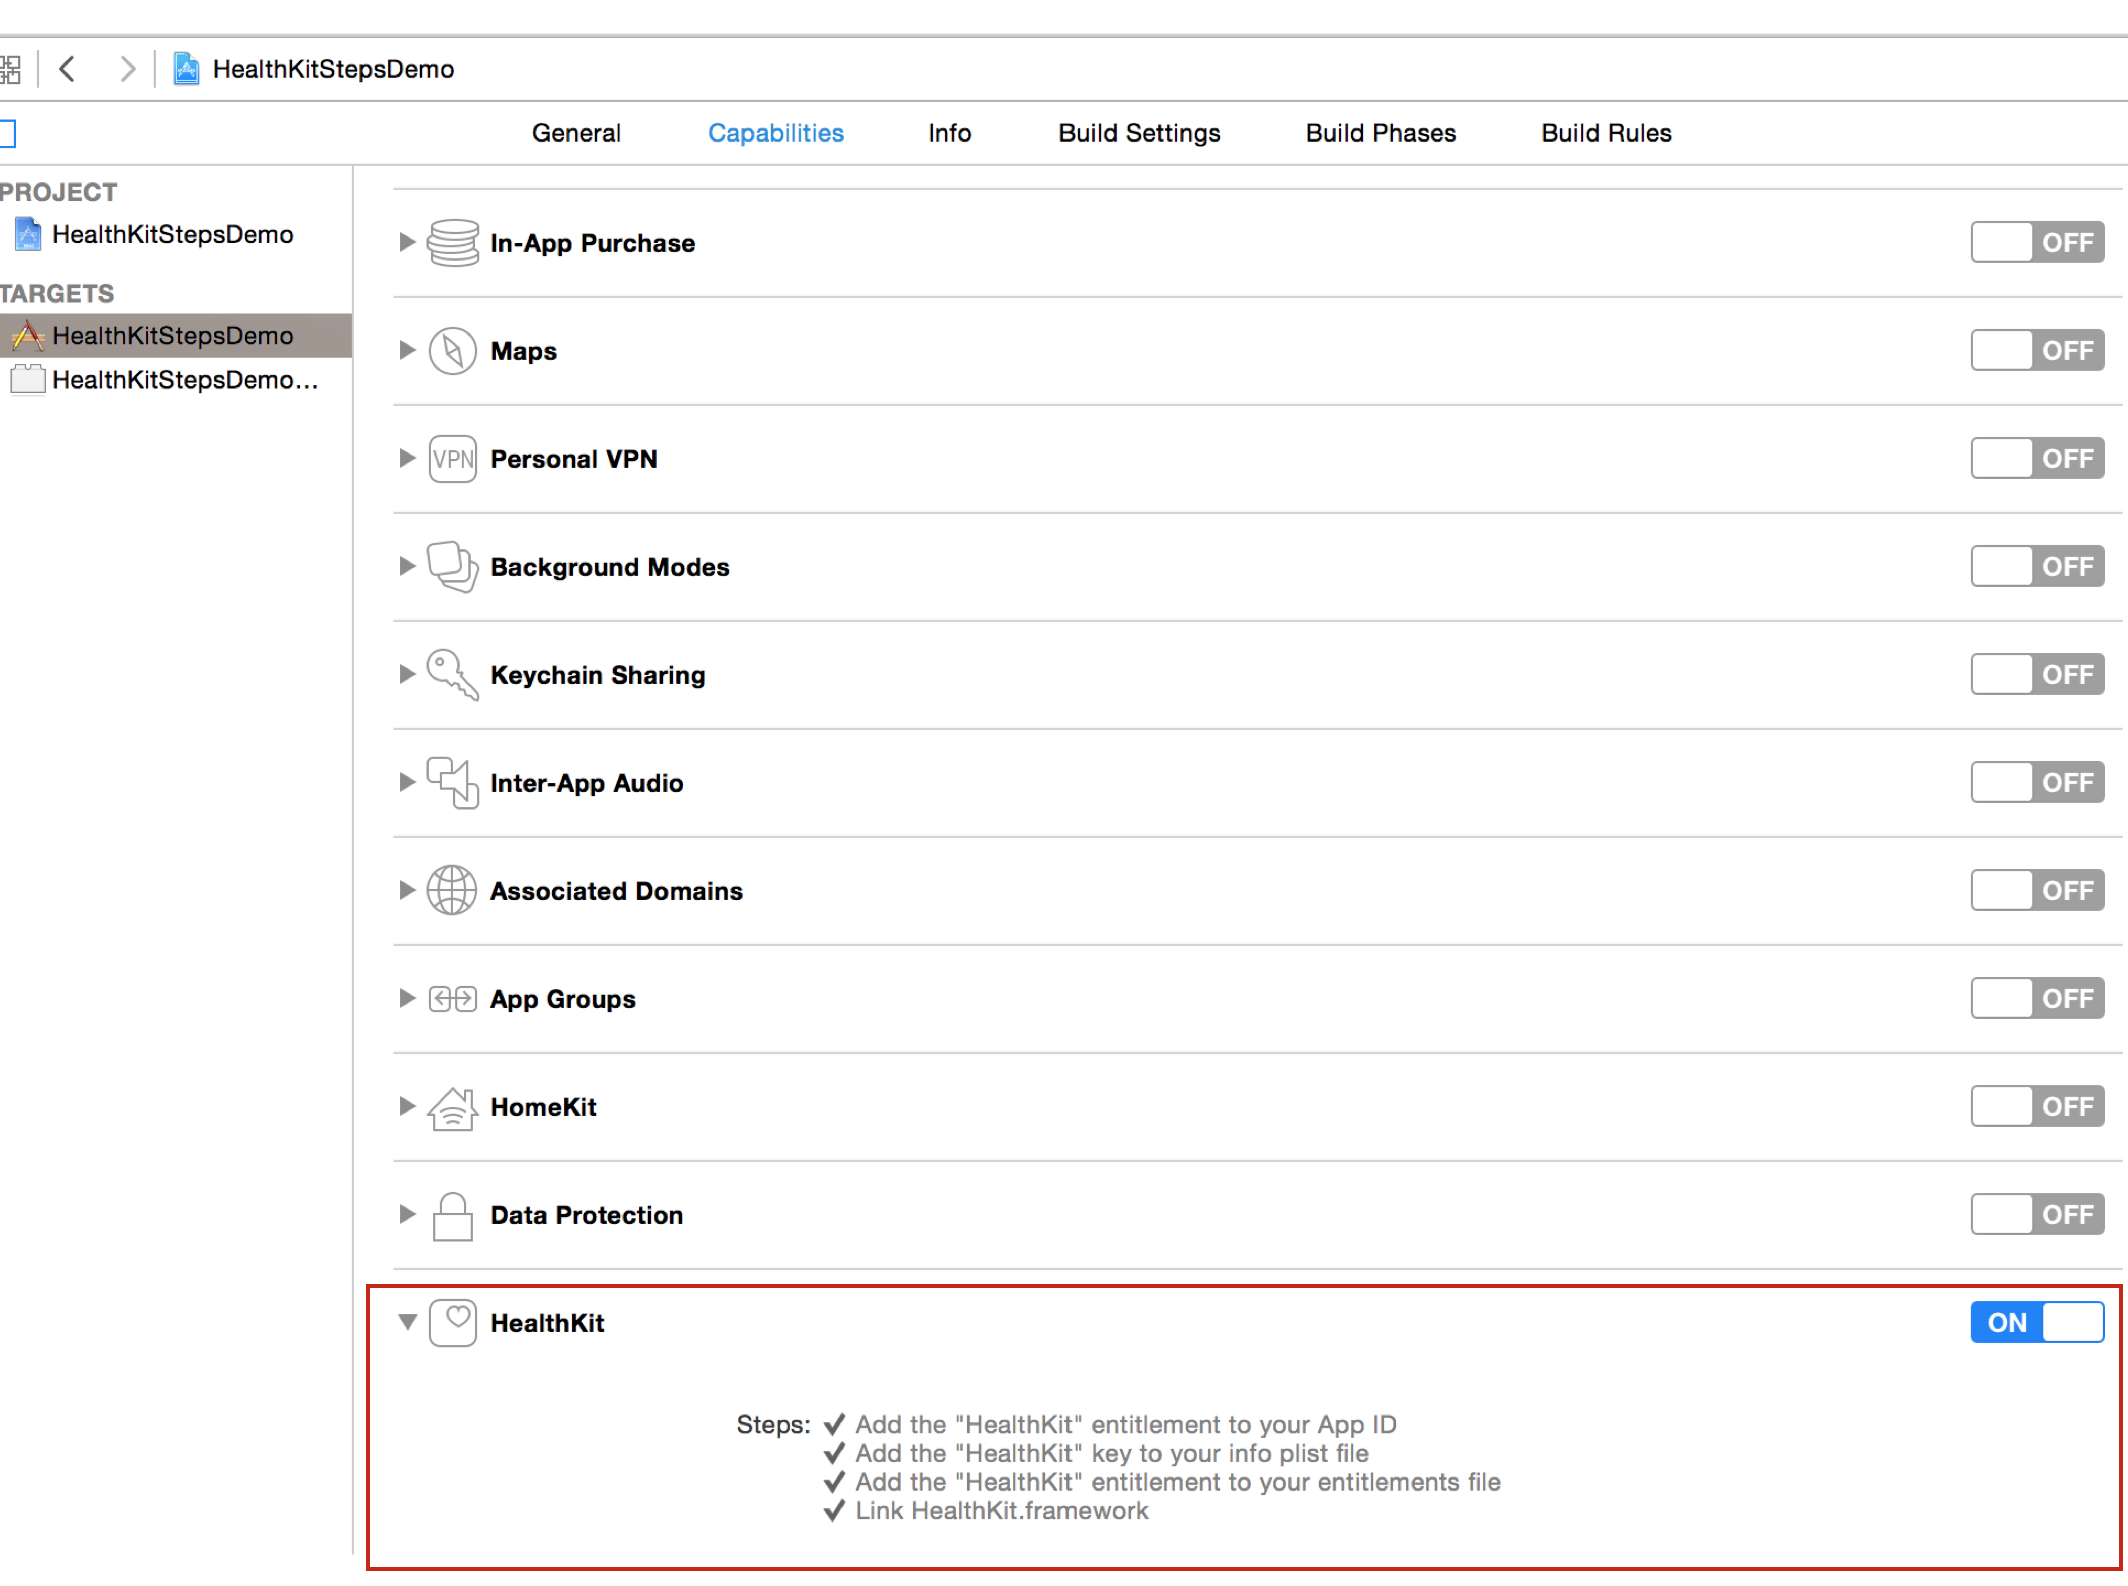Click the HomeKit house icon
The height and width of the screenshot is (1586, 2128).
click(x=453, y=1107)
